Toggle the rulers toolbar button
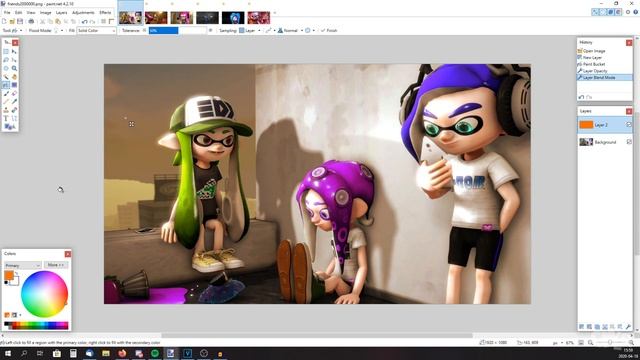The height and width of the screenshot is (360, 640). 111,21
